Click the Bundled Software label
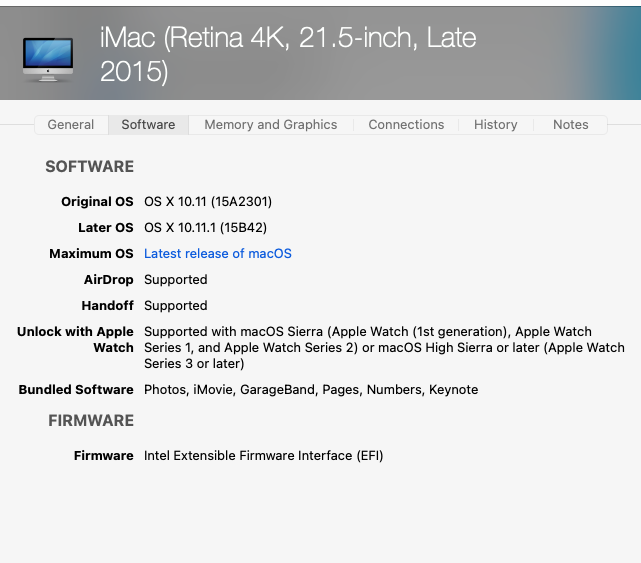 point(76,390)
